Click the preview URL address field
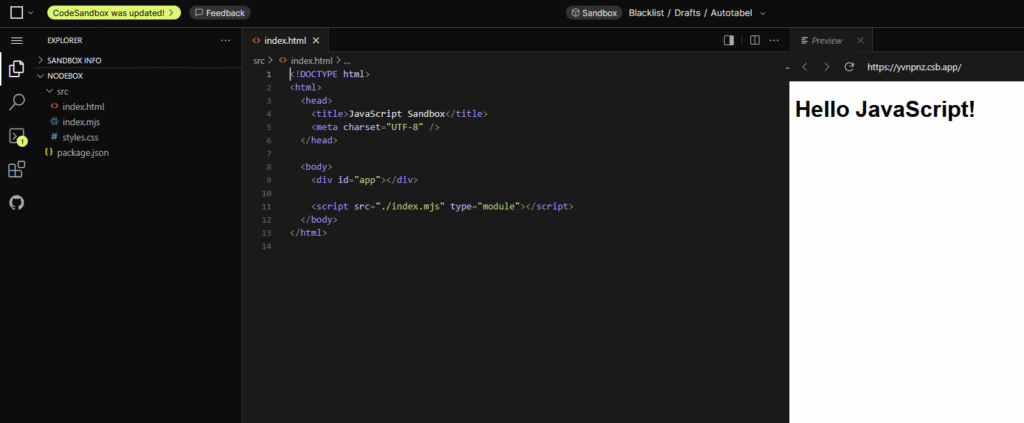Viewport: 1024px width, 423px height. [x=913, y=67]
